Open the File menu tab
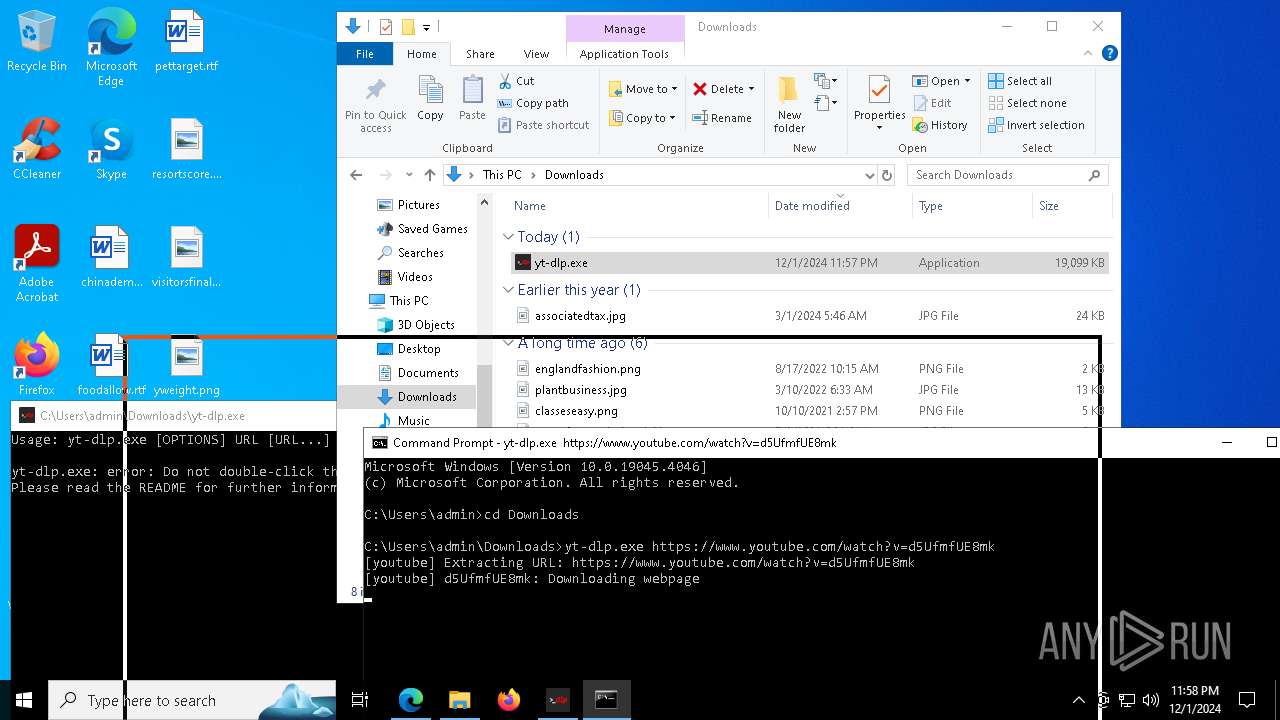 (x=364, y=54)
